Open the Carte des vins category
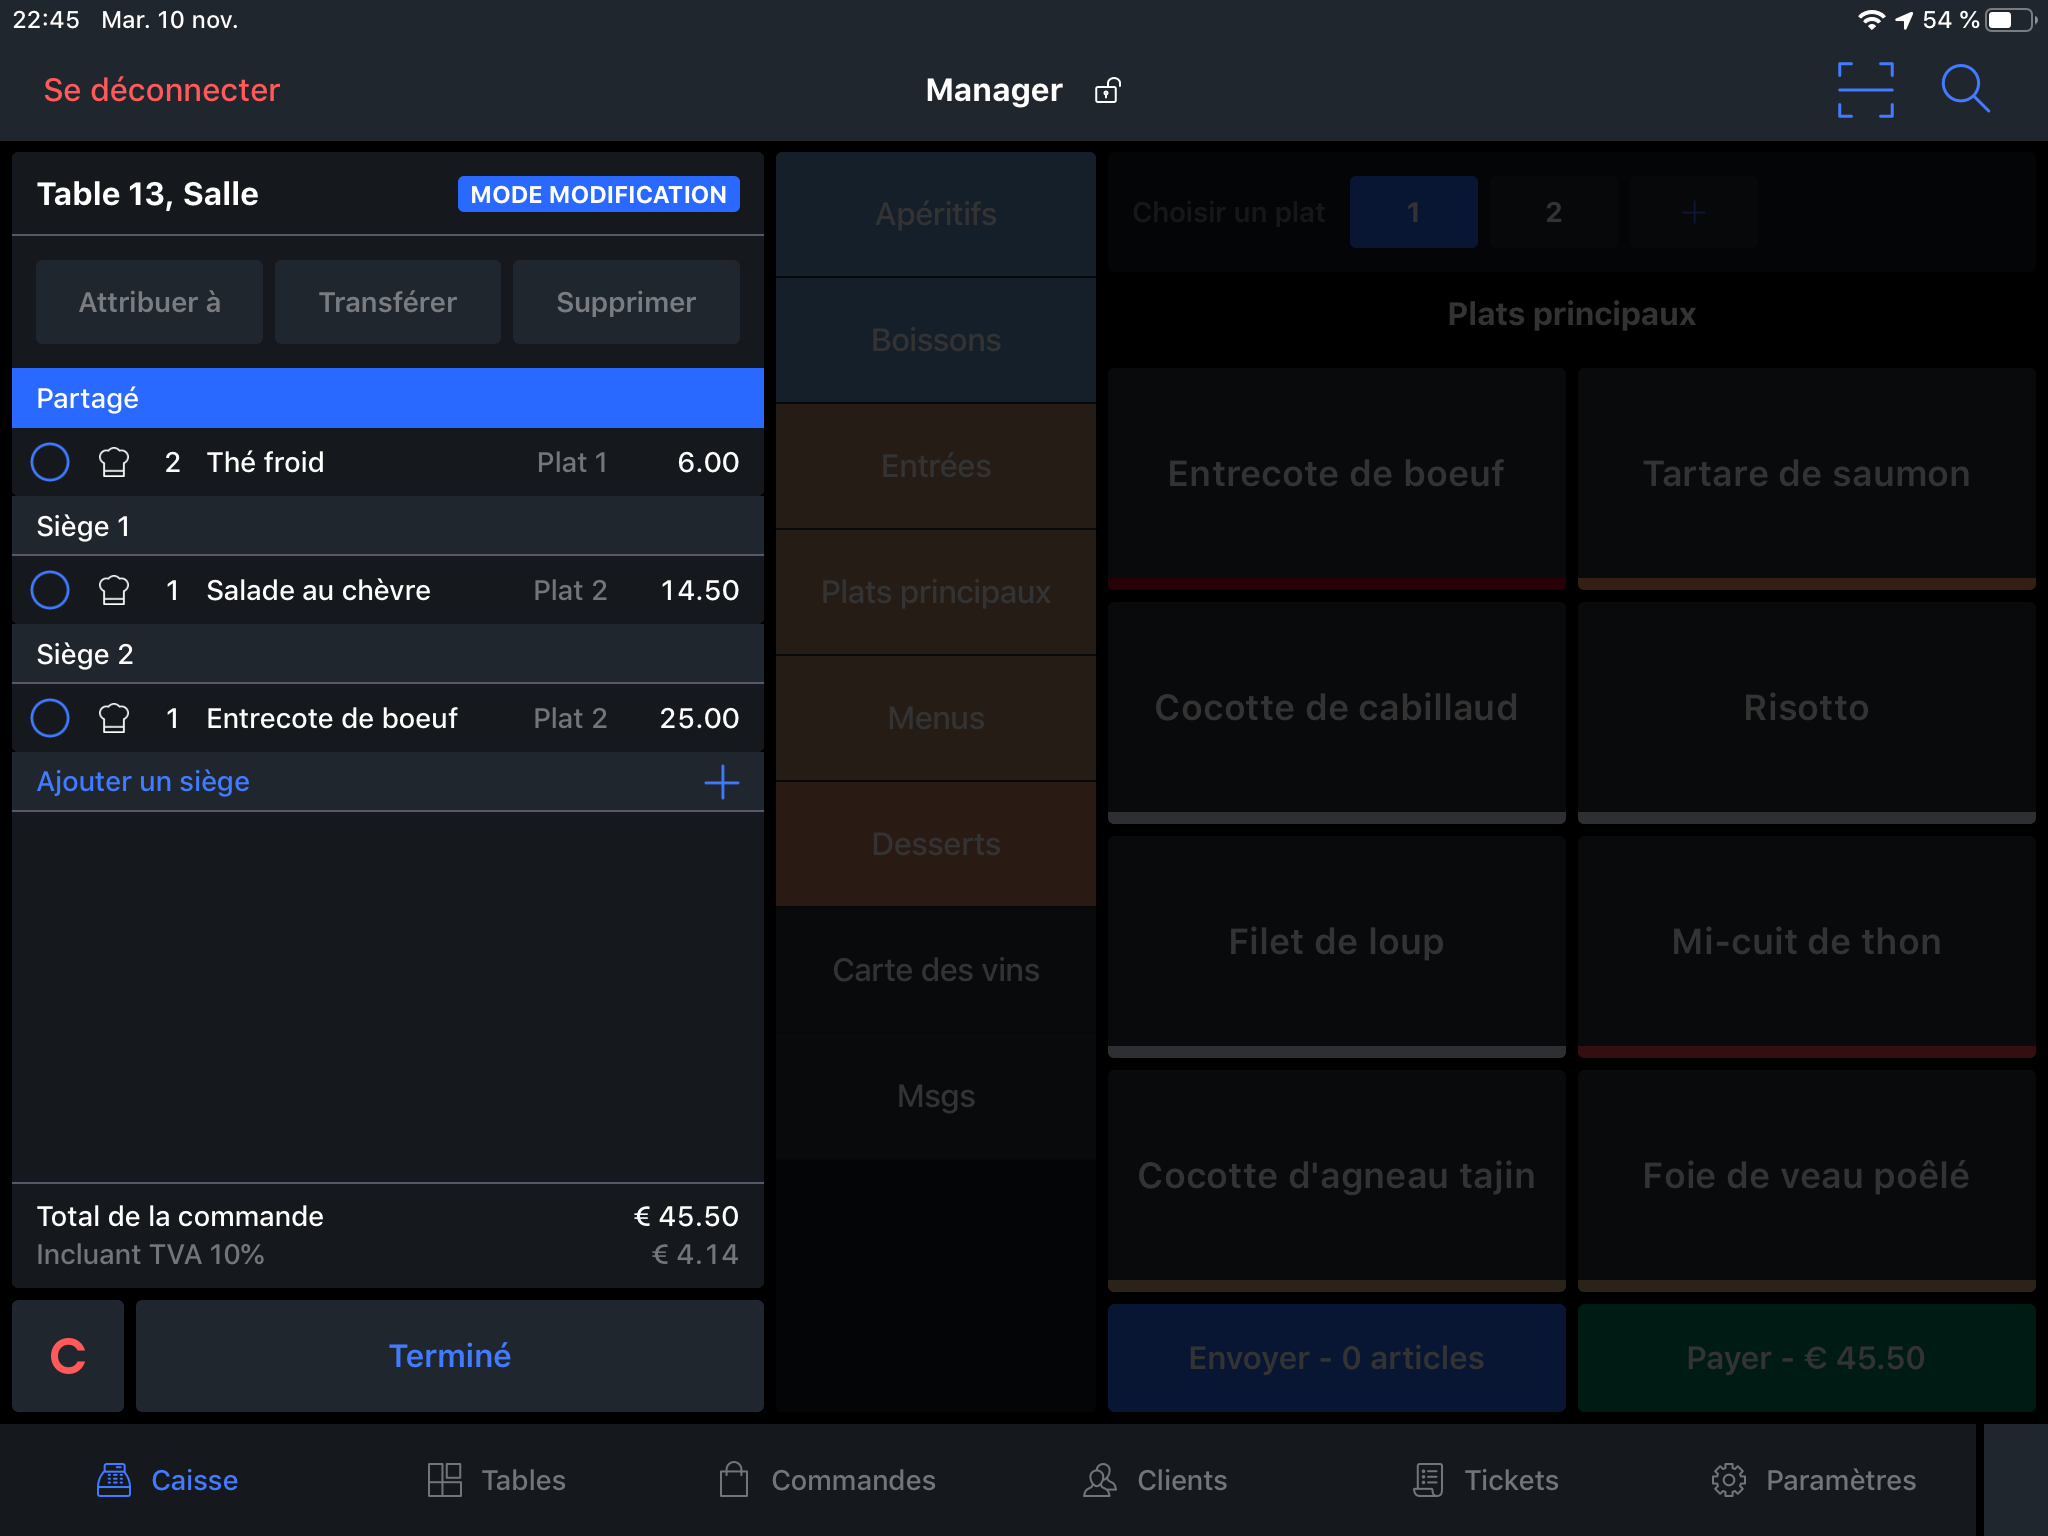This screenshot has width=2048, height=1536. [936, 970]
